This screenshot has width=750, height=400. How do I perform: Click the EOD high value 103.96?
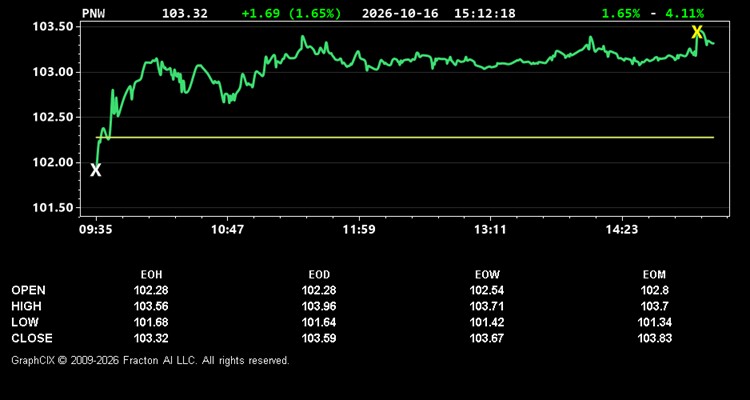click(319, 306)
